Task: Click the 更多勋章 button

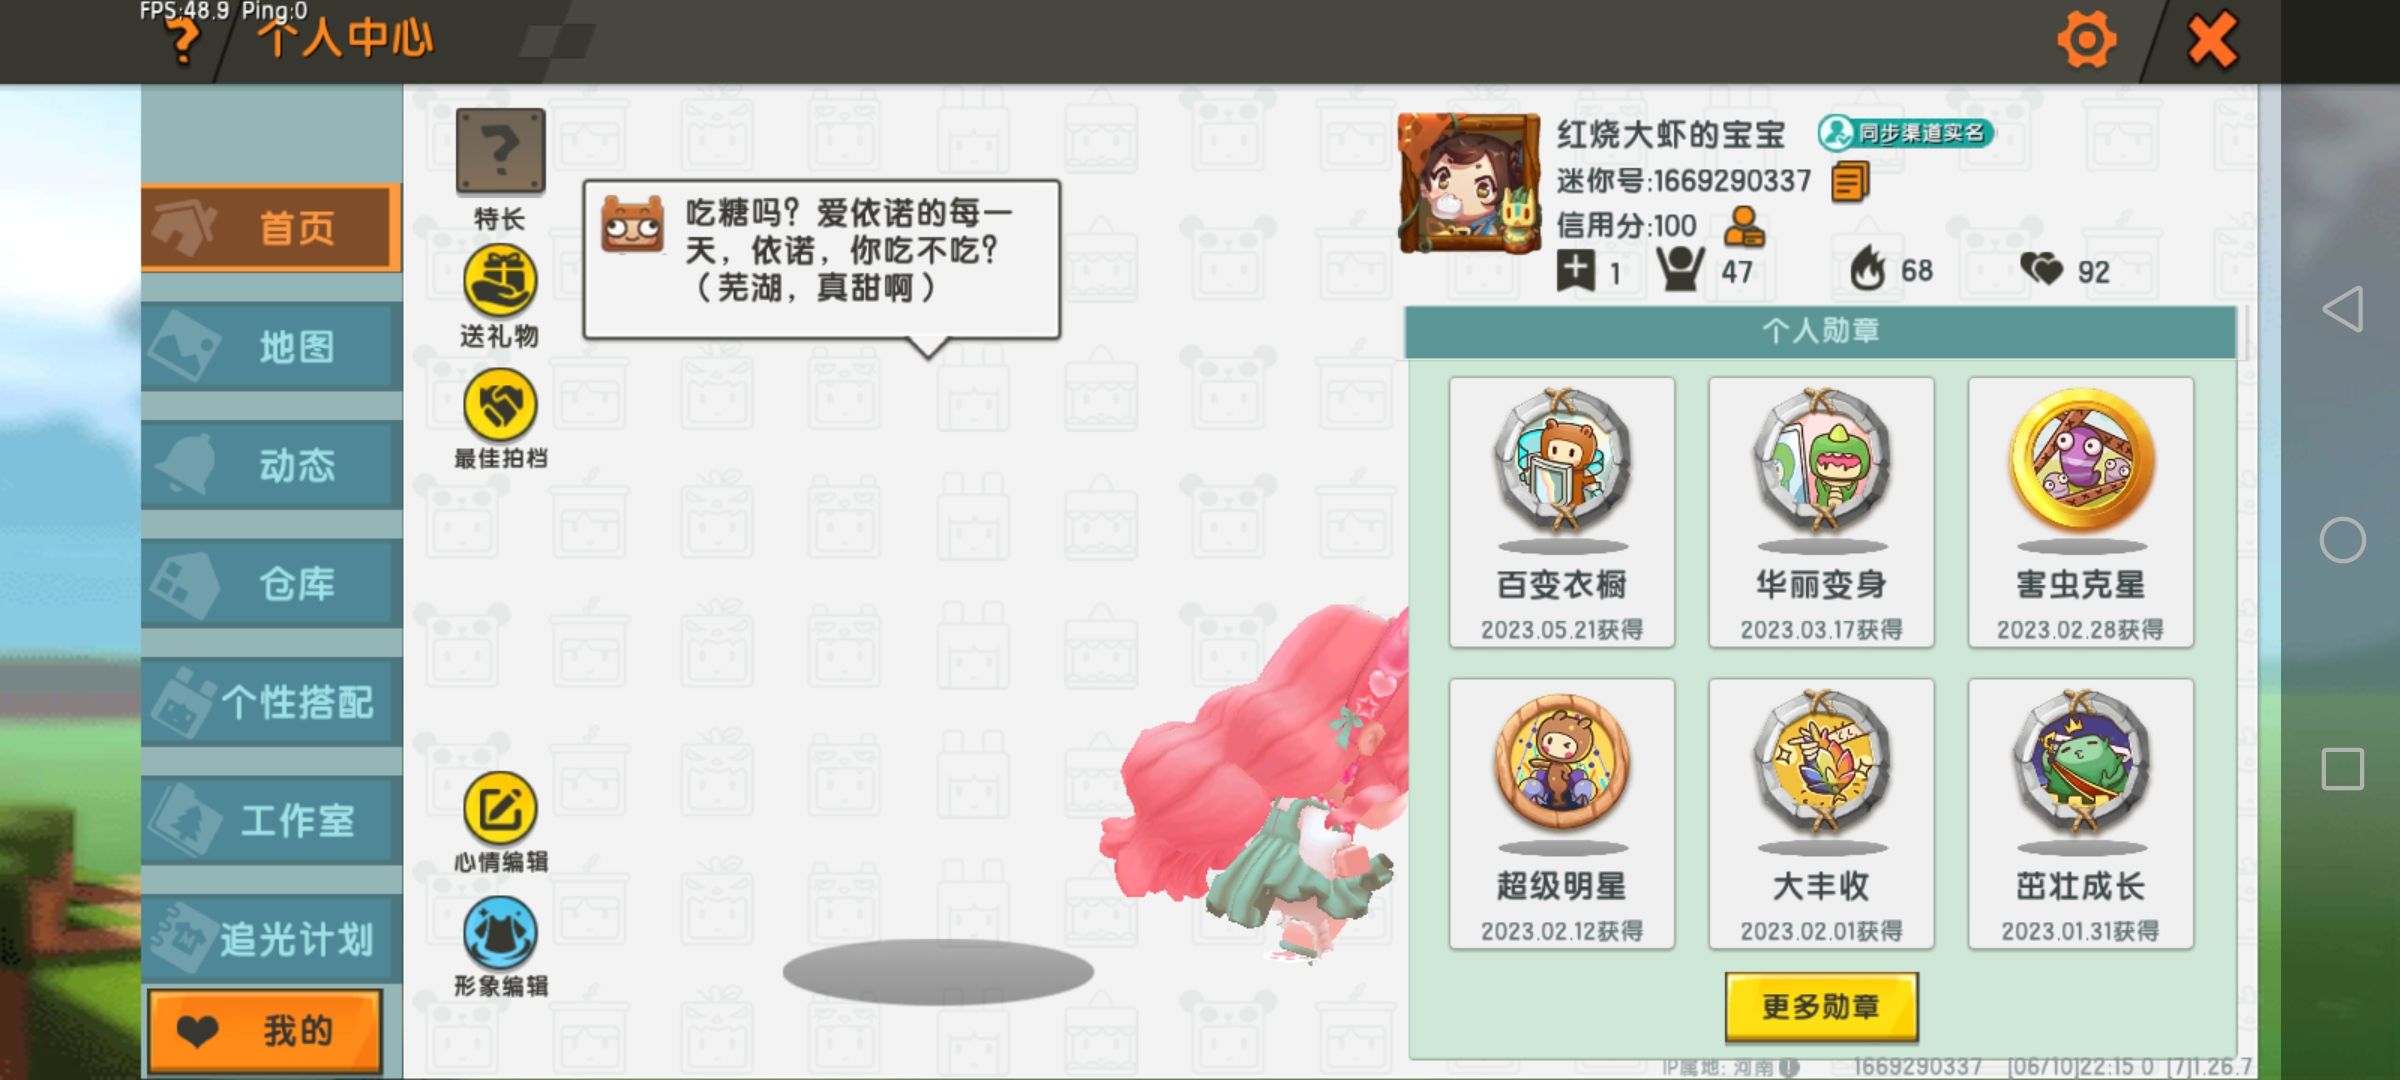Action: click(1821, 1006)
